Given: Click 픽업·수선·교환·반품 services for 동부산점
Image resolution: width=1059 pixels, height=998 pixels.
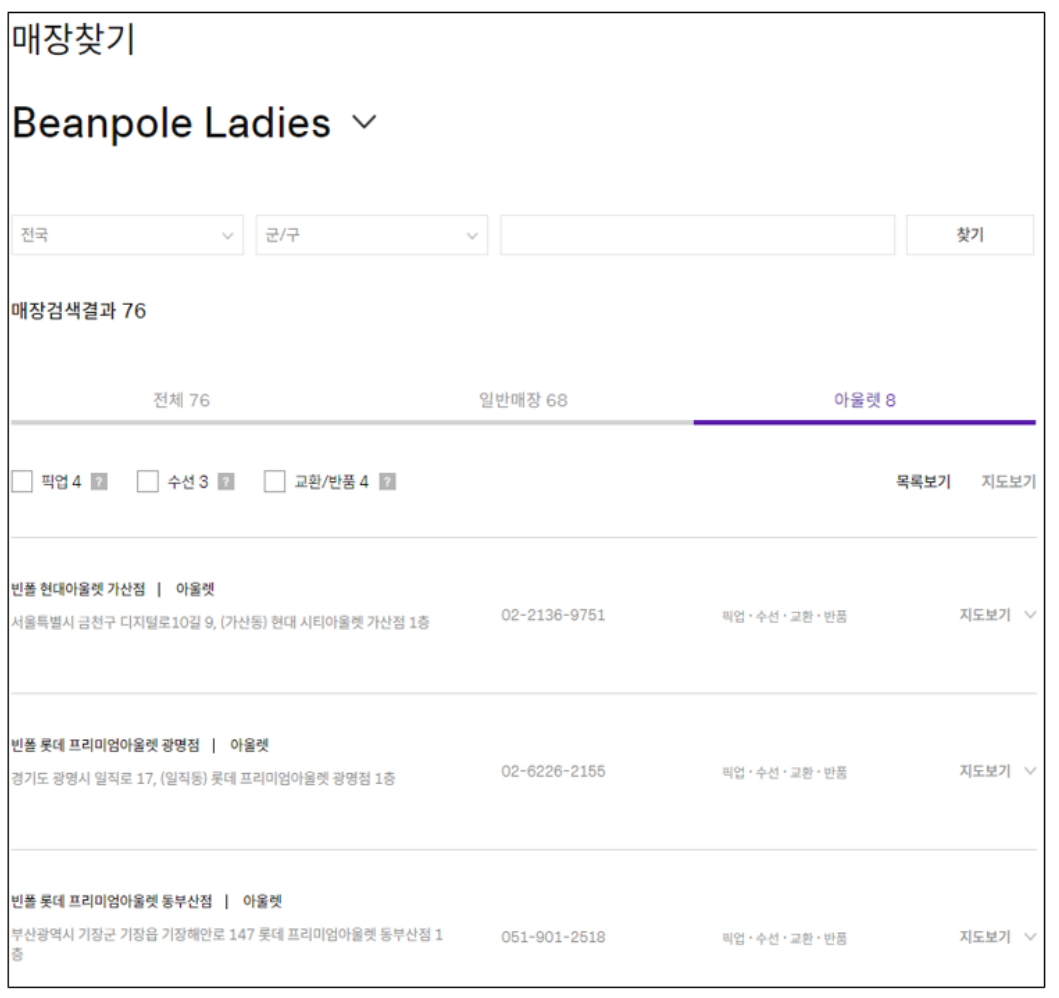Looking at the screenshot, I should coord(784,939).
